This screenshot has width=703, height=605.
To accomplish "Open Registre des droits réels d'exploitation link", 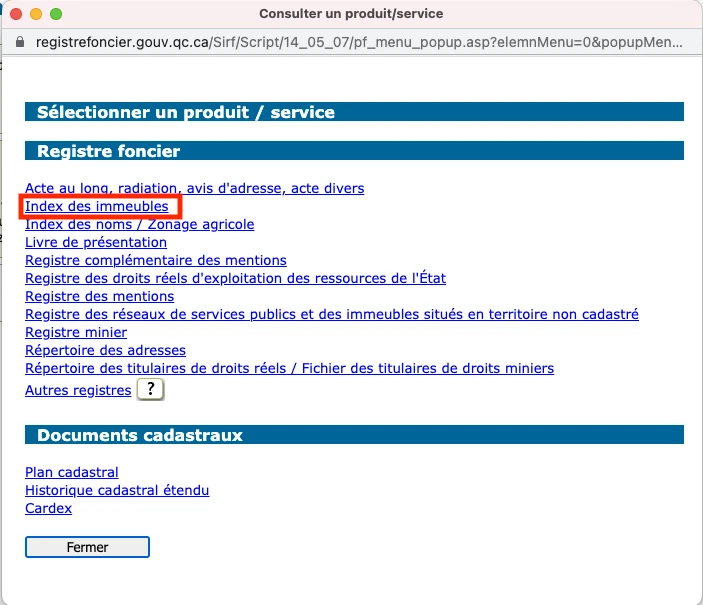I will 235,279.
